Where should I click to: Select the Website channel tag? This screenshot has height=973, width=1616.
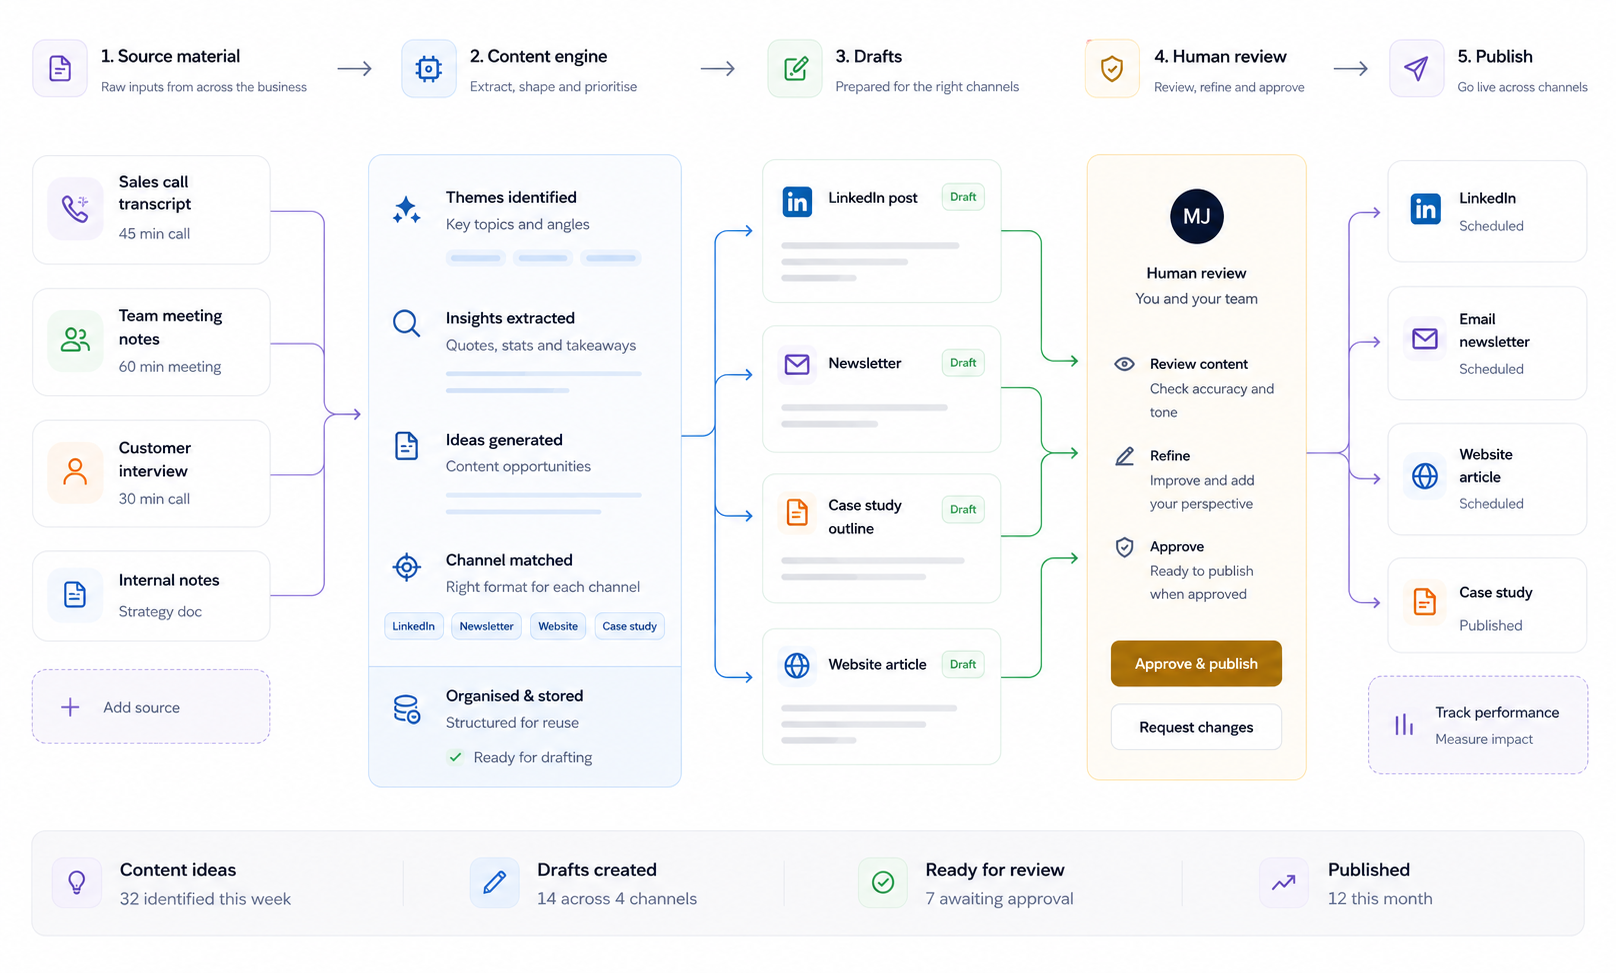558,626
